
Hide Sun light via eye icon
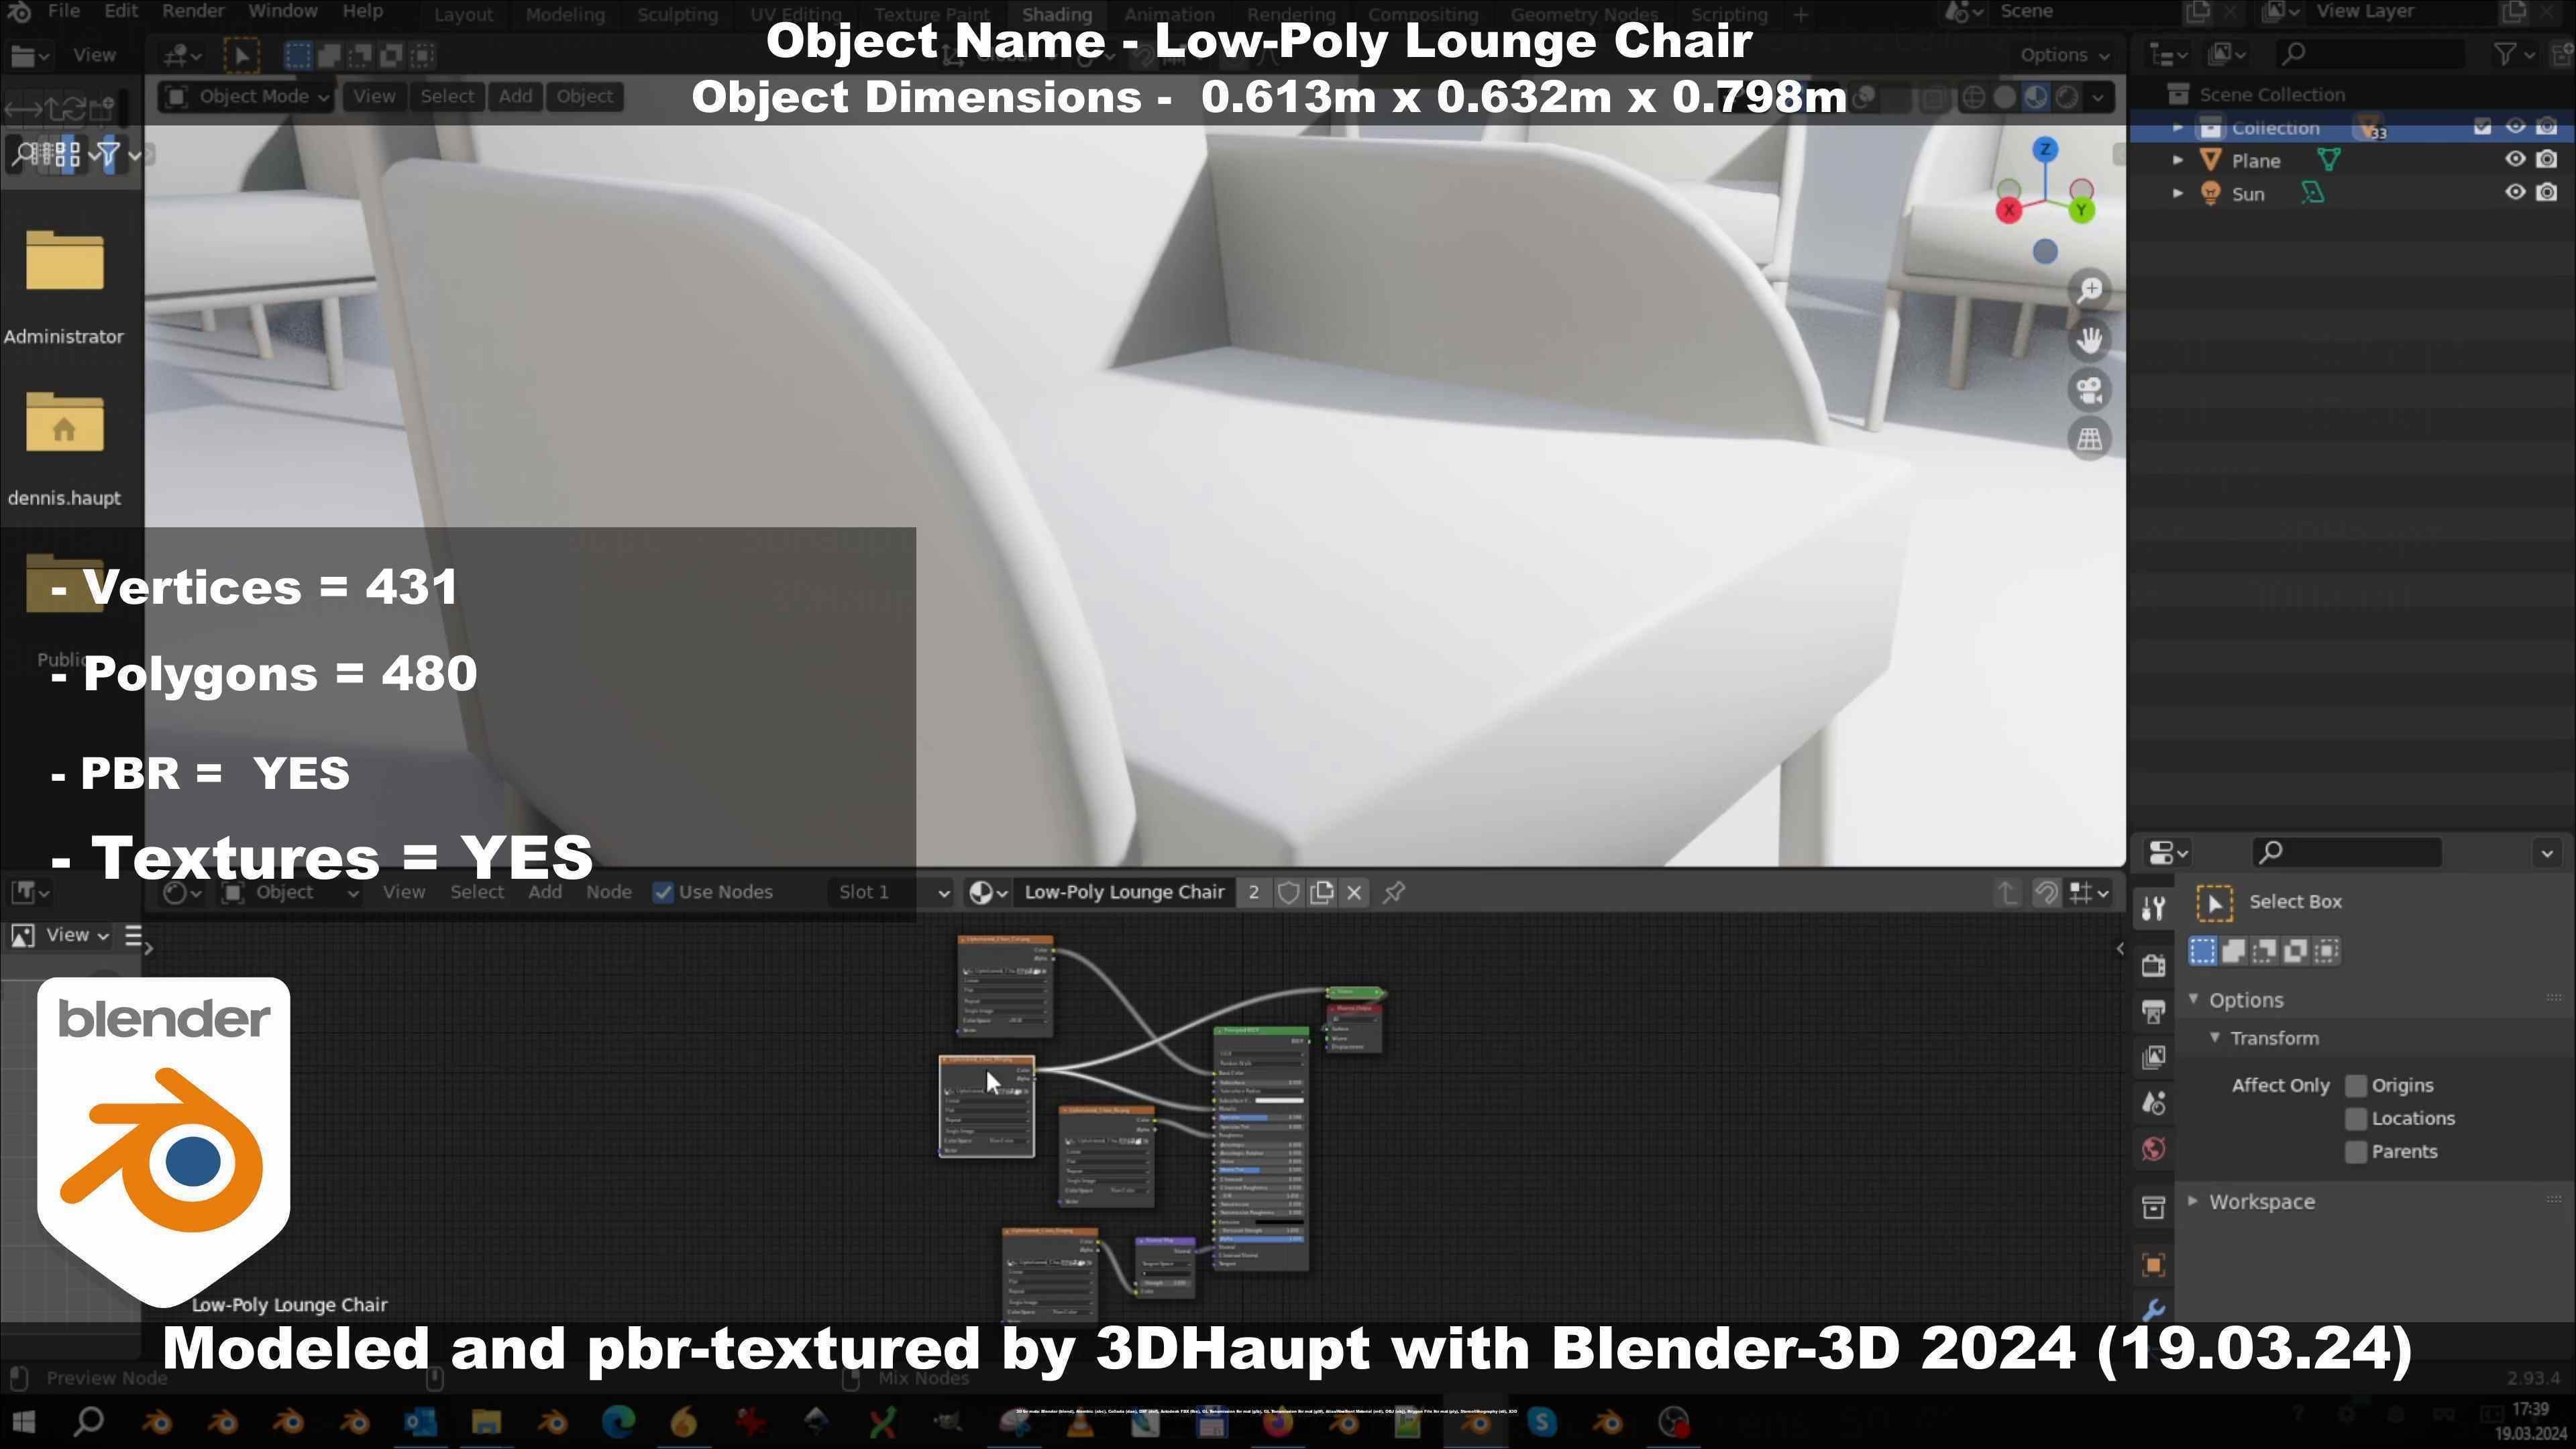point(2514,192)
